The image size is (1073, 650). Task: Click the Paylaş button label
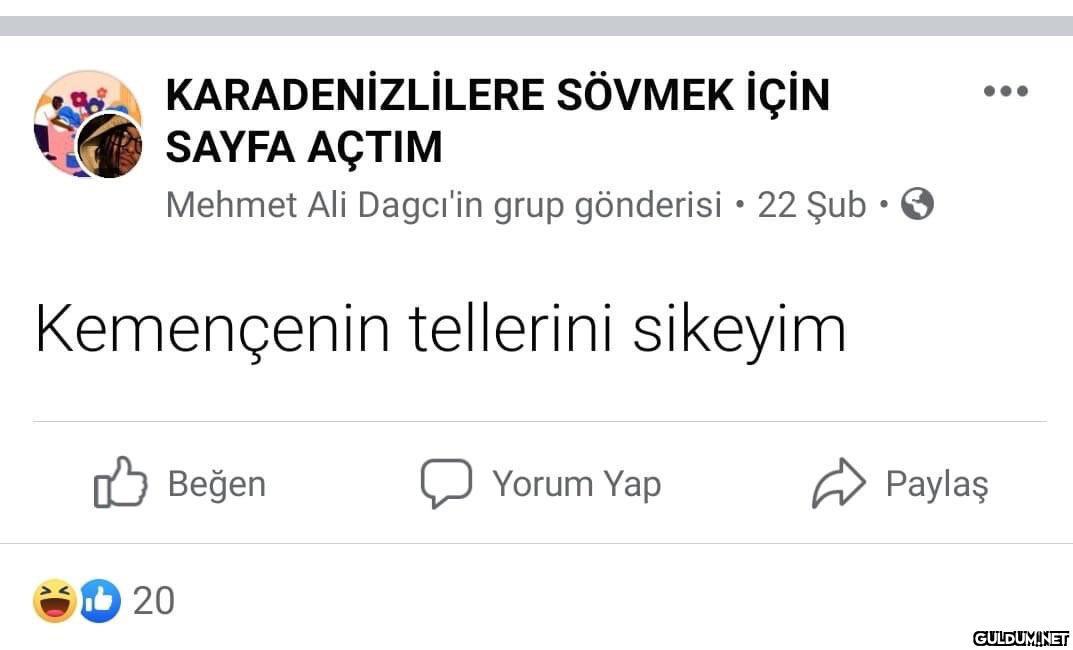(937, 485)
